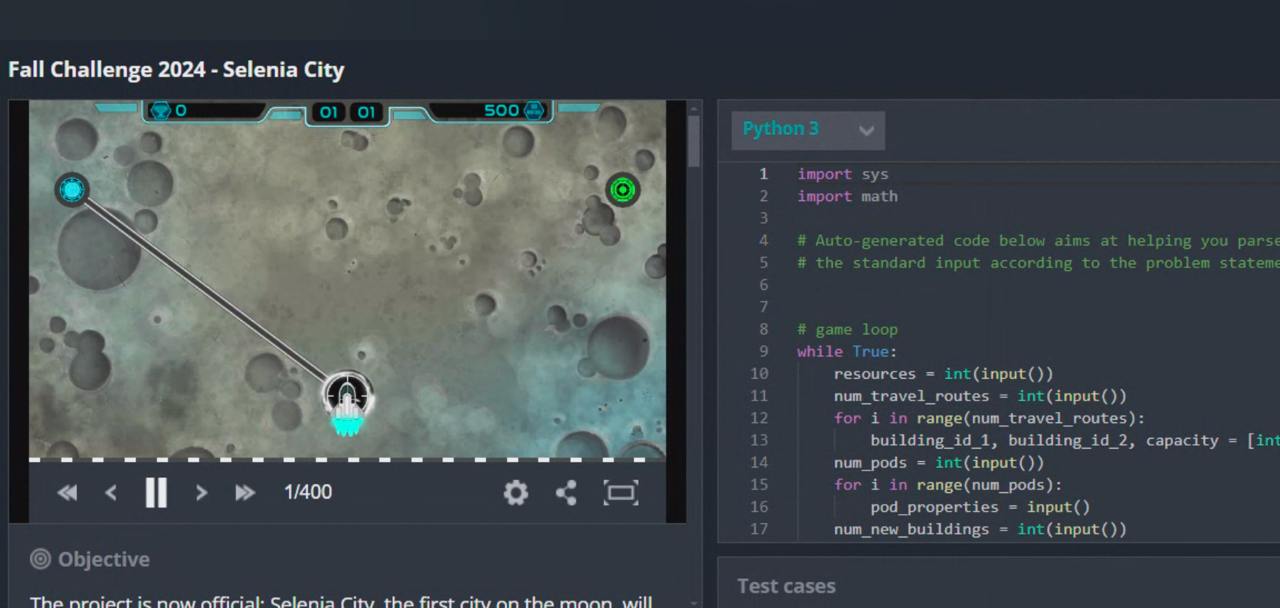This screenshot has height=608, width=1280.
Task: Pause the game replay
Action: click(x=156, y=492)
